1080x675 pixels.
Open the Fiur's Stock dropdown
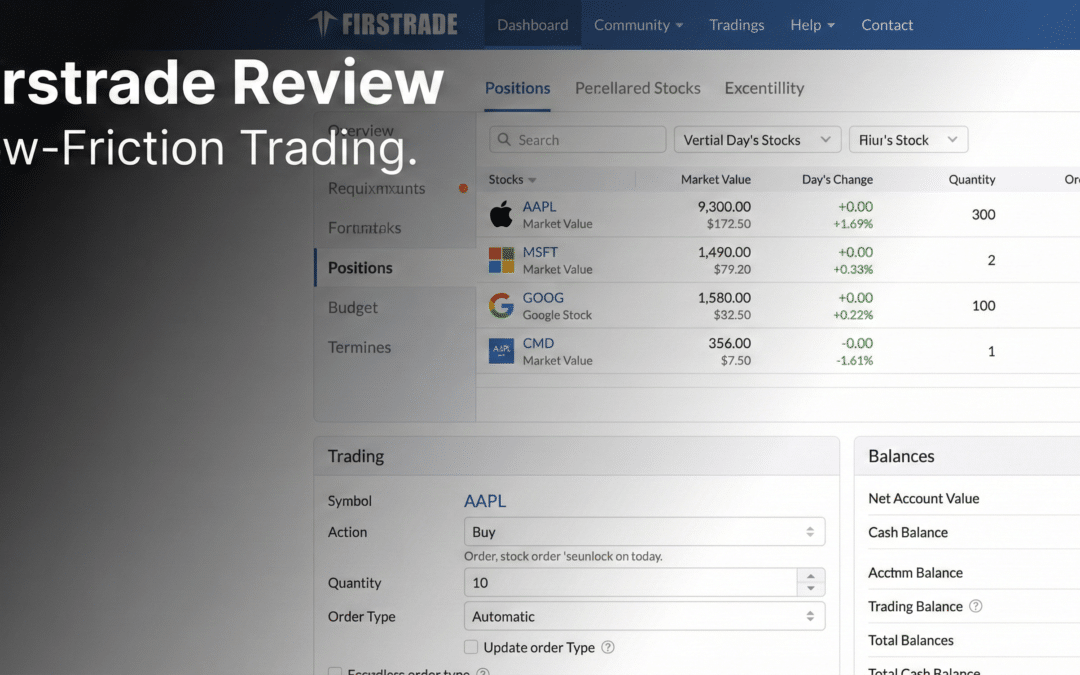[x=908, y=140]
